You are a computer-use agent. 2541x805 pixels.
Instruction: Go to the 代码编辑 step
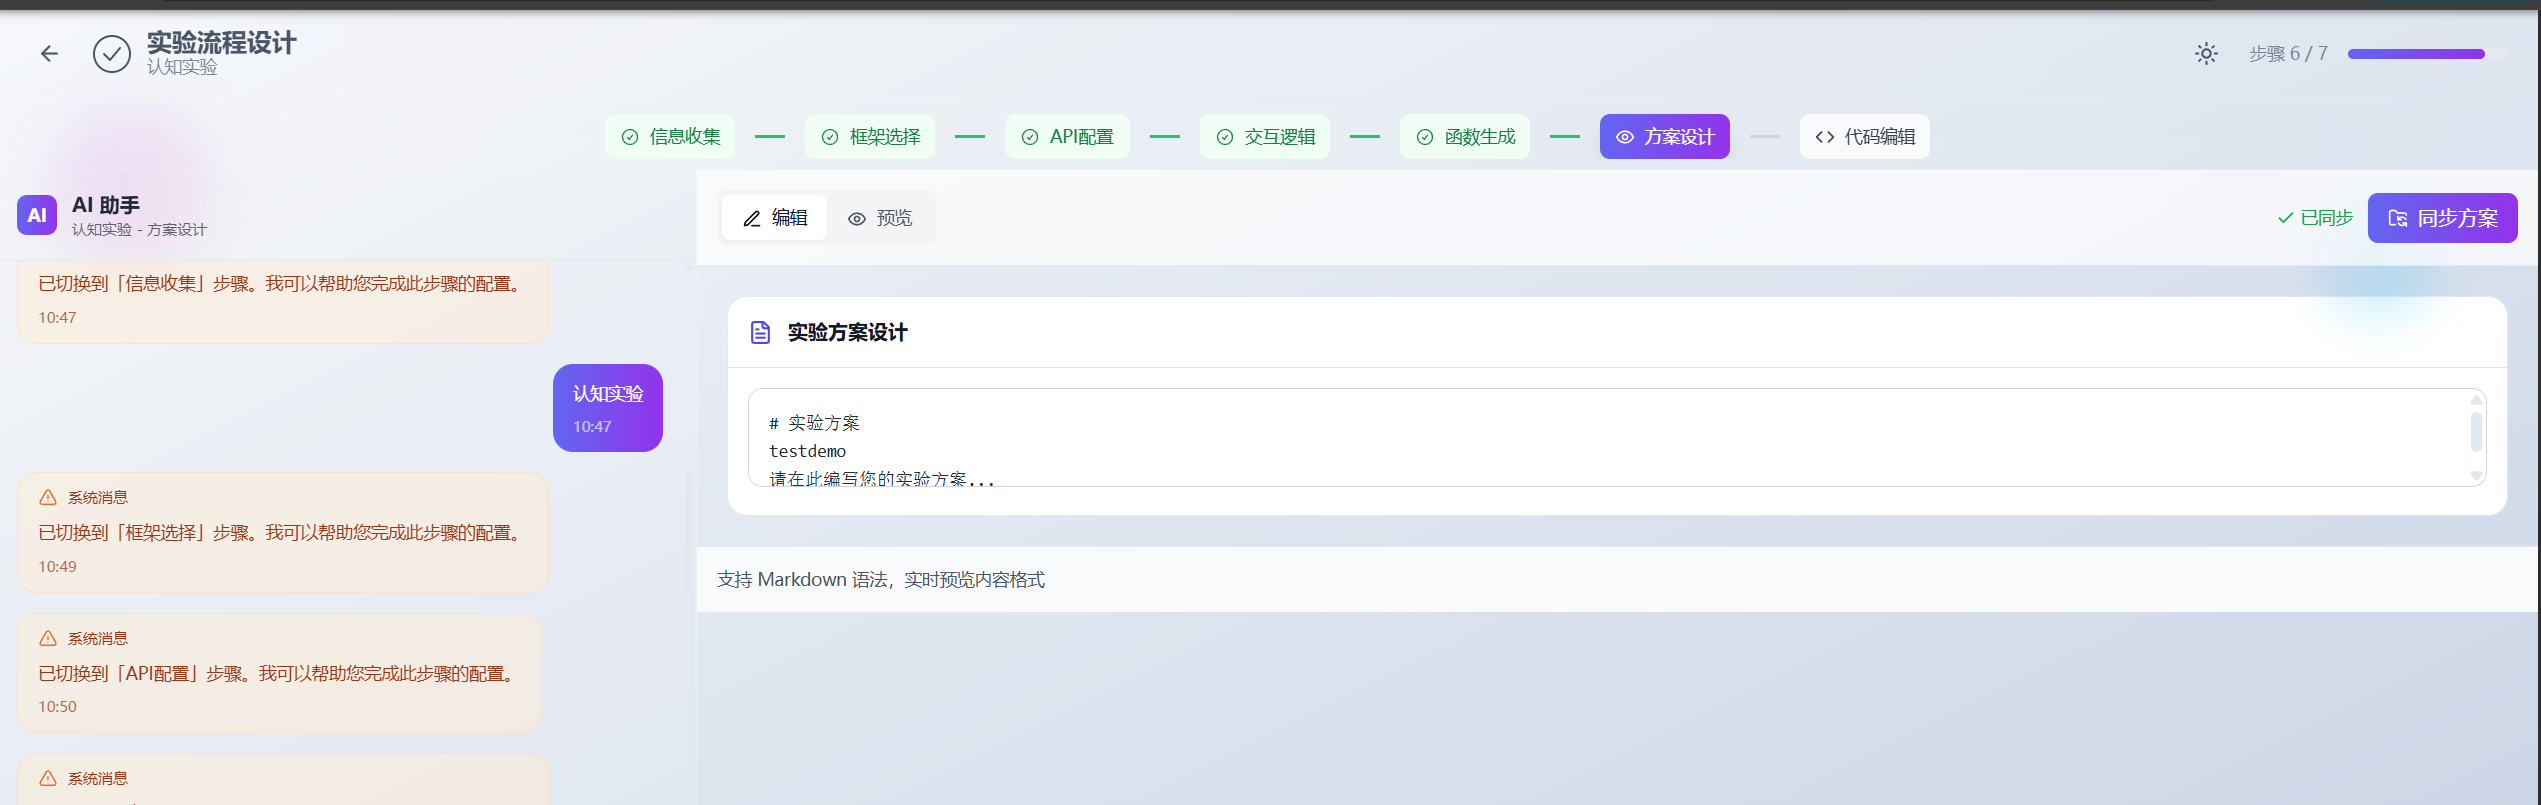1865,137
